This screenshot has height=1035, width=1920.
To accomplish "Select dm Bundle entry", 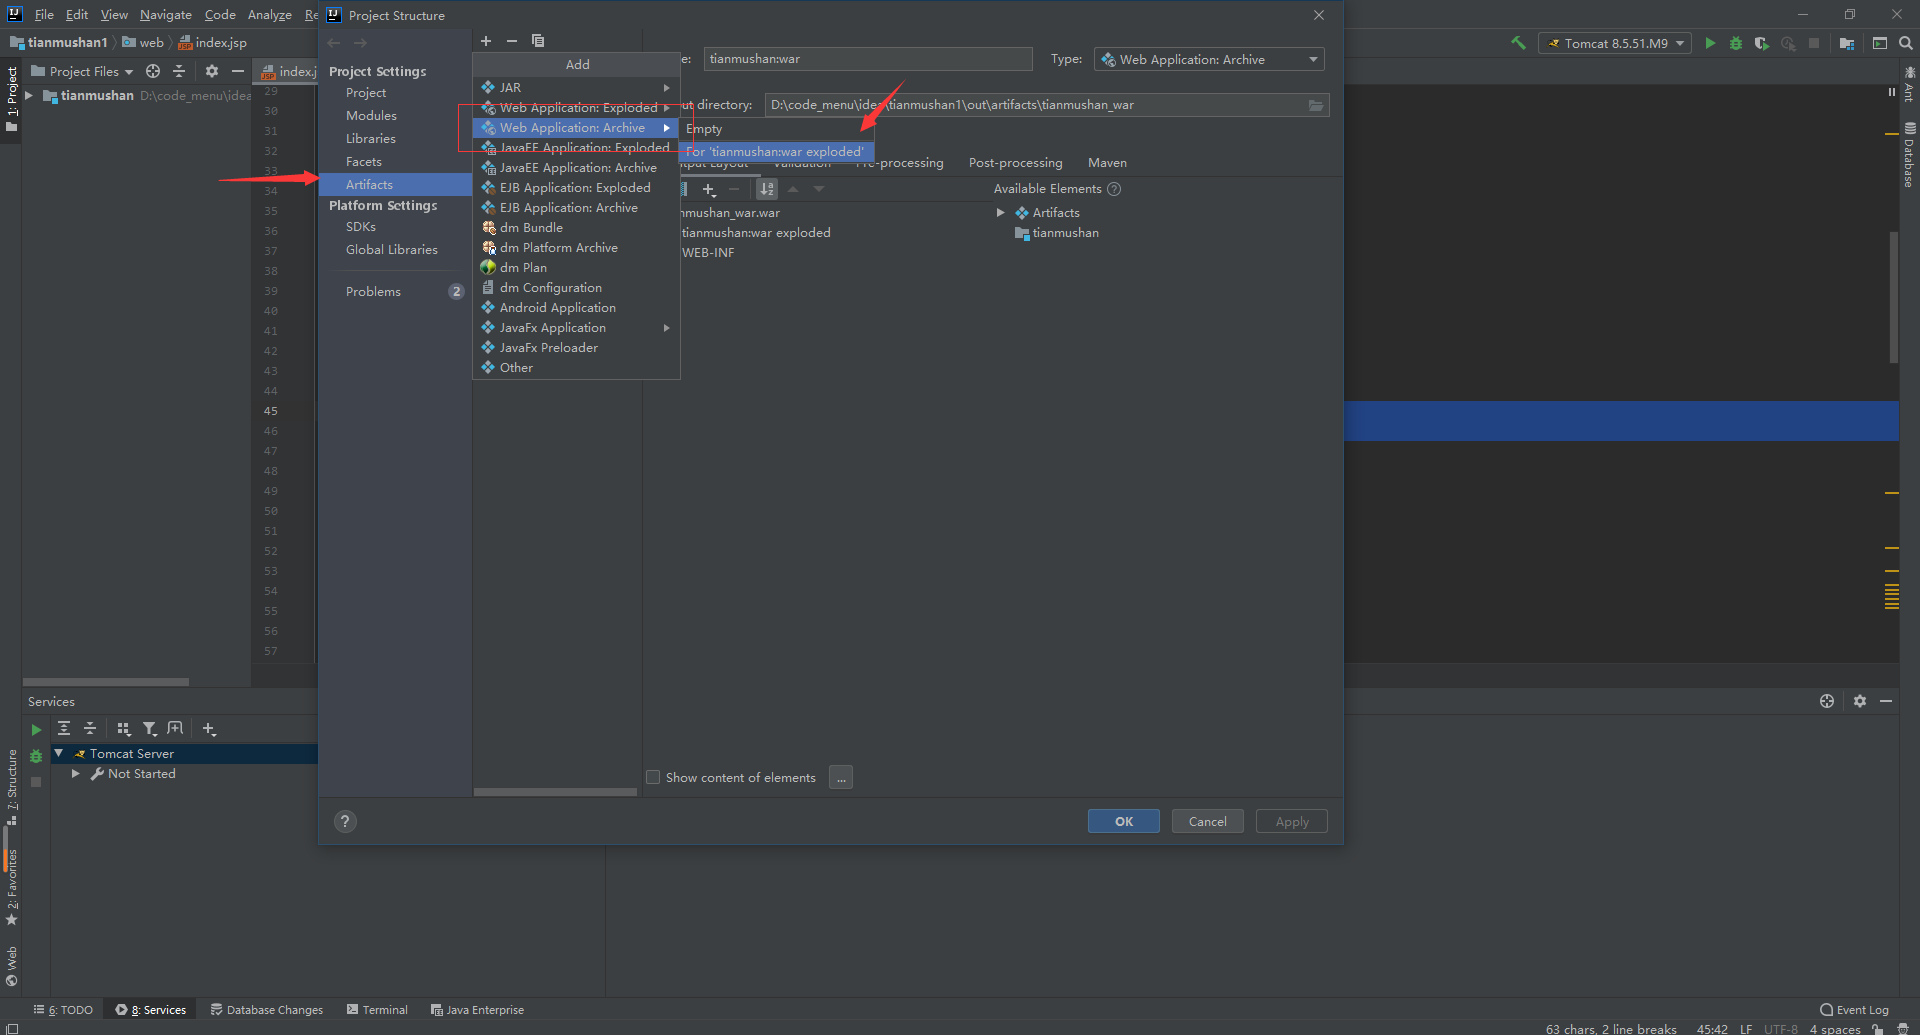I will coord(576,228).
